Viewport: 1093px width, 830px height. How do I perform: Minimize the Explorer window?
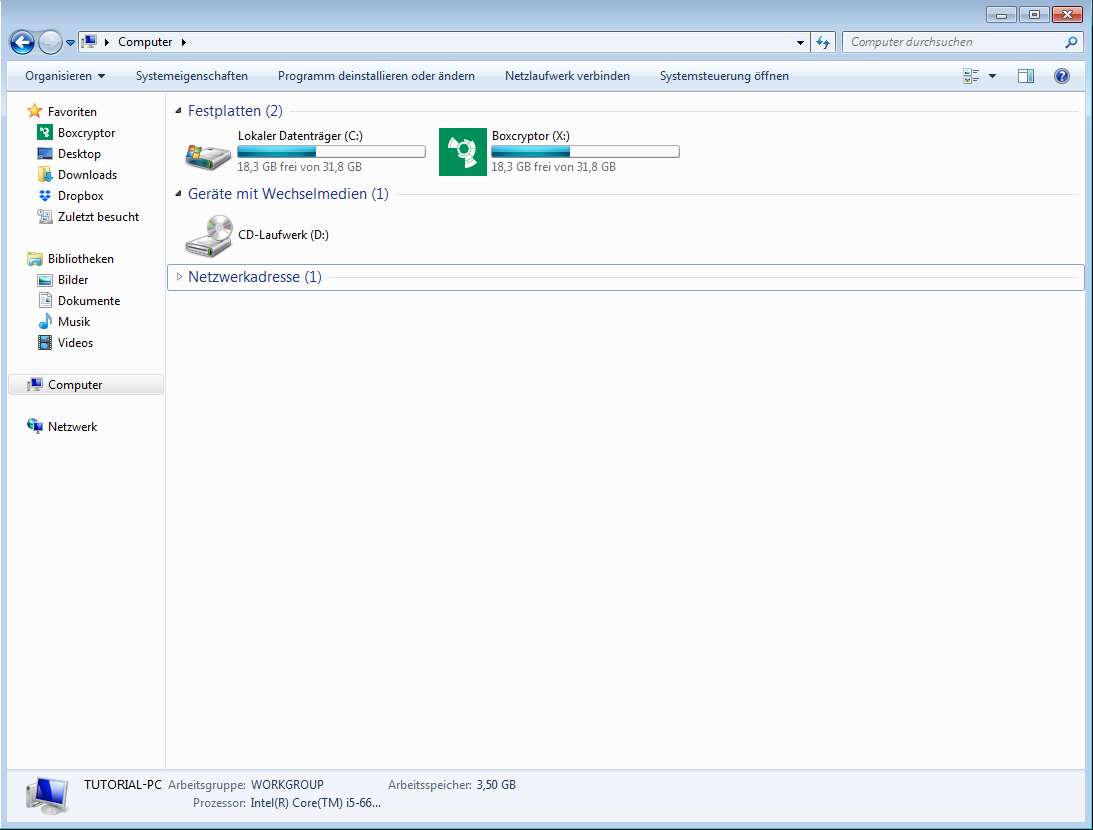[x=1001, y=15]
